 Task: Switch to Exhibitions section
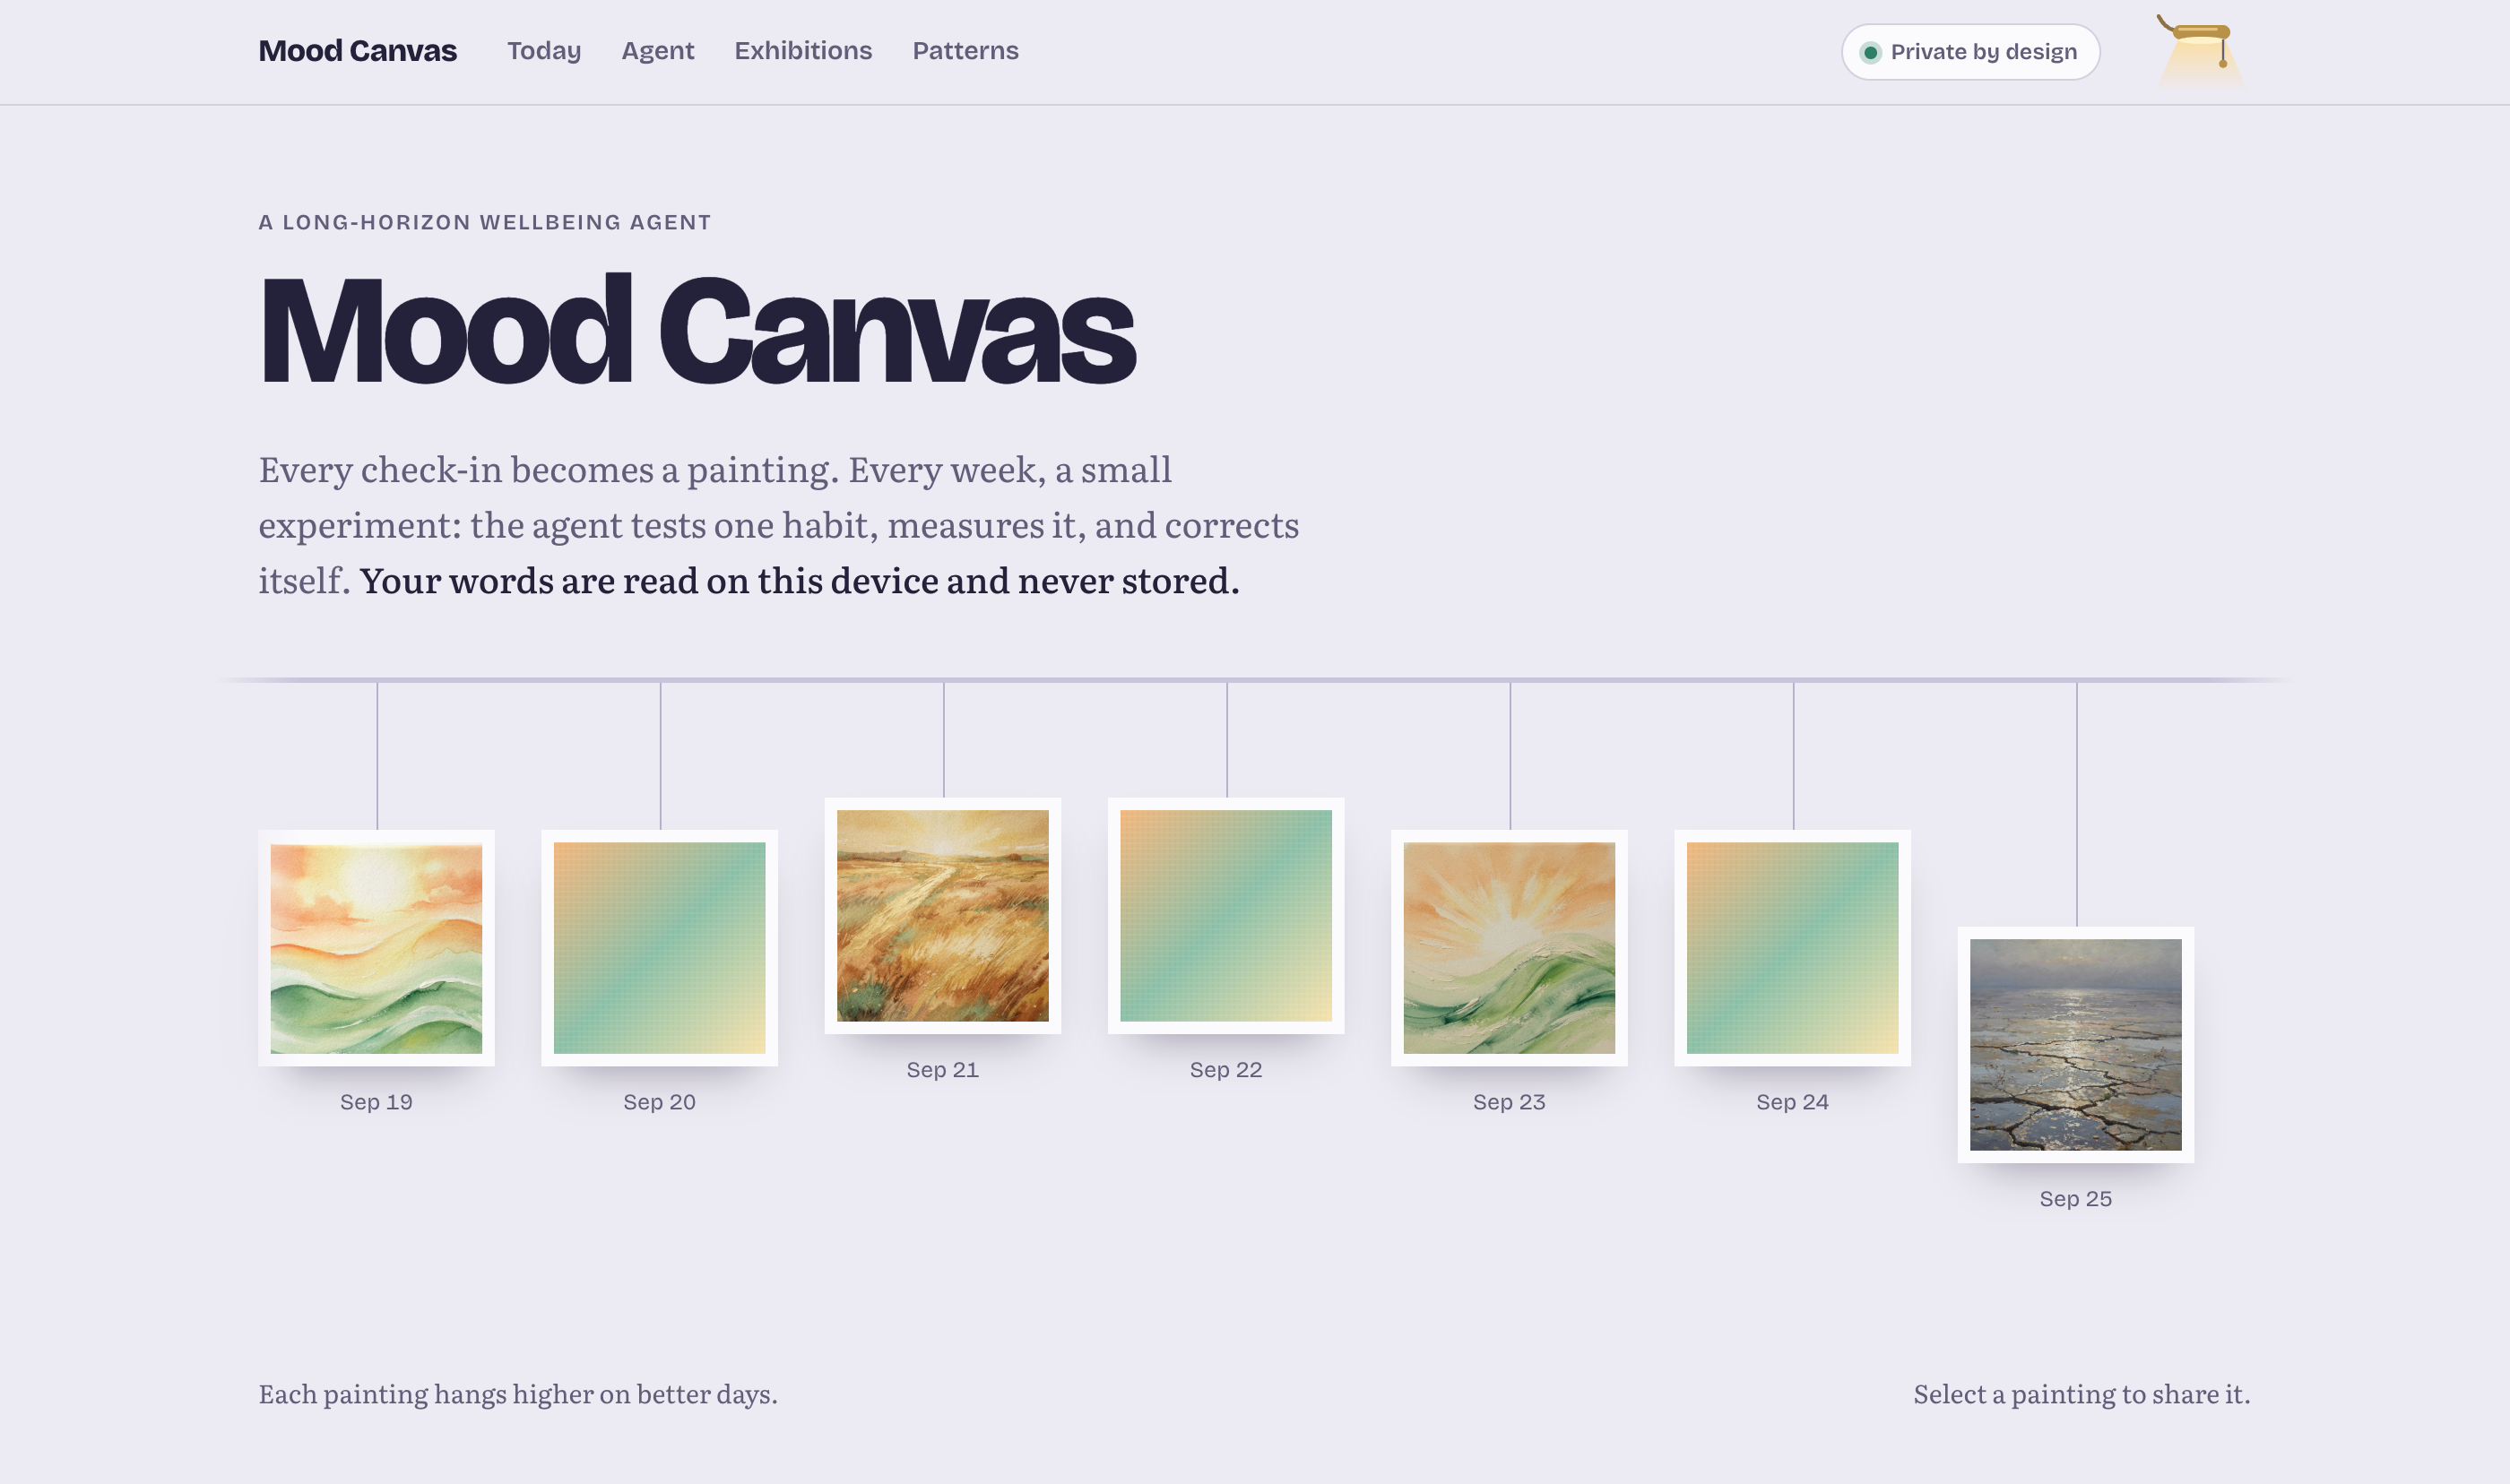point(803,51)
